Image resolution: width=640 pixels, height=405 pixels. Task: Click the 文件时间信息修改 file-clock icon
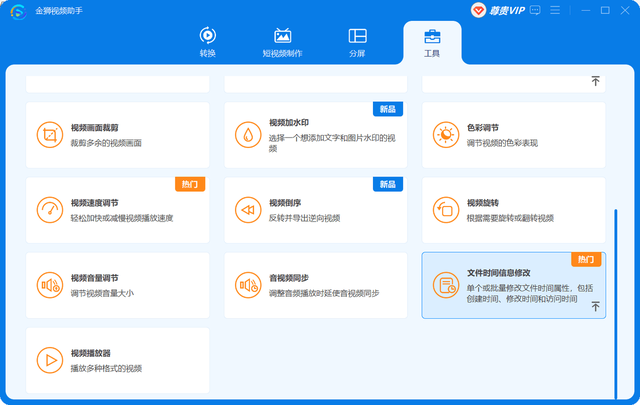(446, 285)
